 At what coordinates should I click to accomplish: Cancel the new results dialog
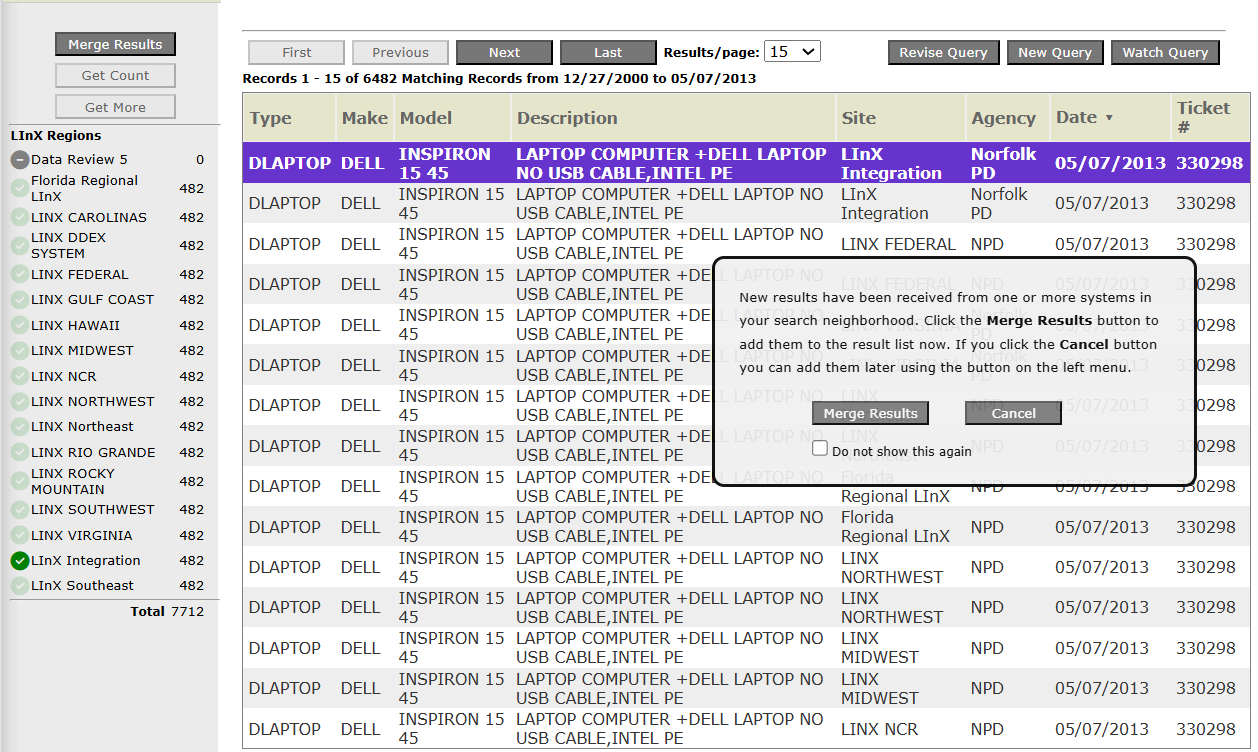coord(1013,414)
